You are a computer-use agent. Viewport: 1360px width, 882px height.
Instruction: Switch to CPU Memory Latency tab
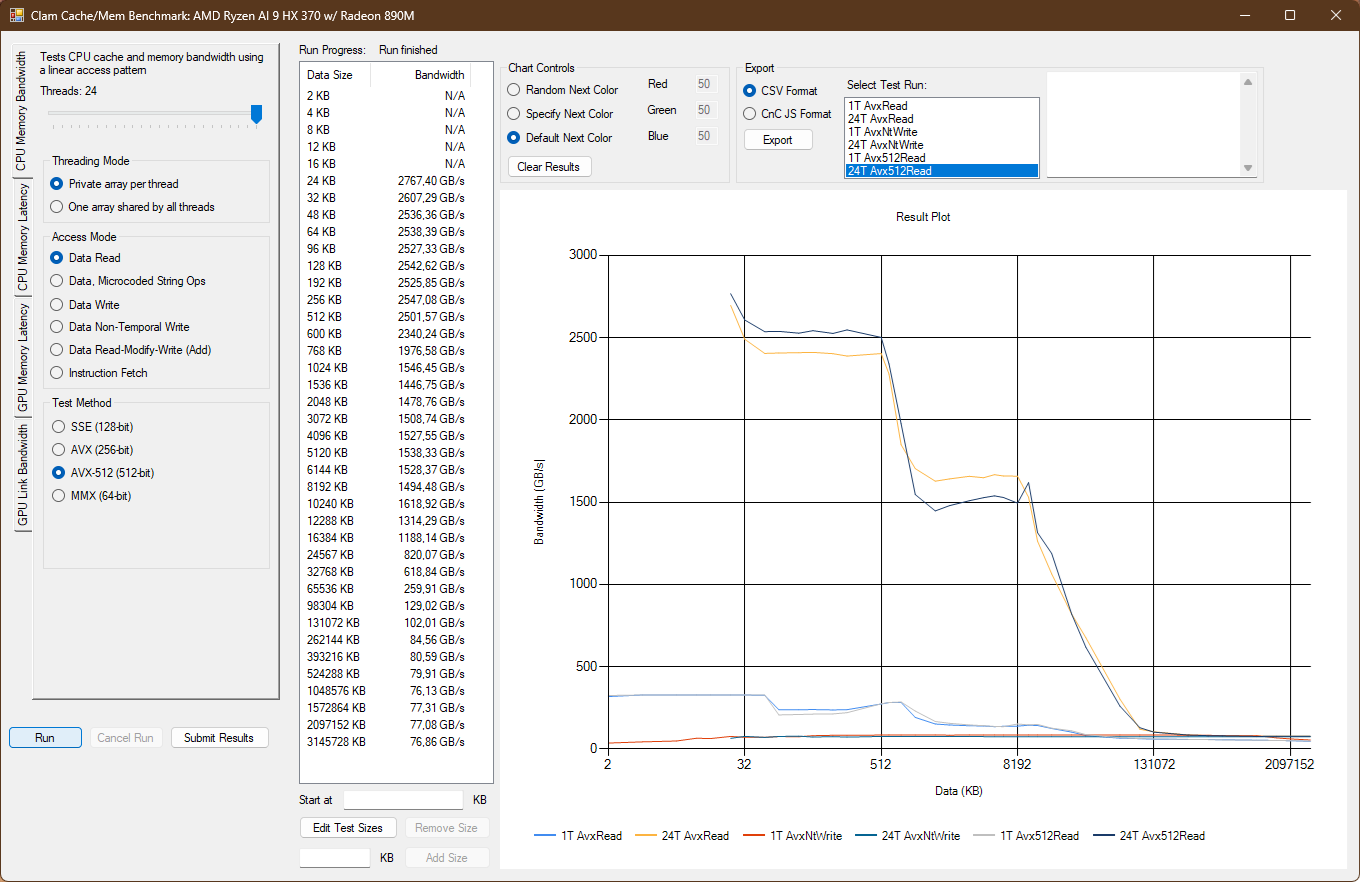tap(22, 238)
